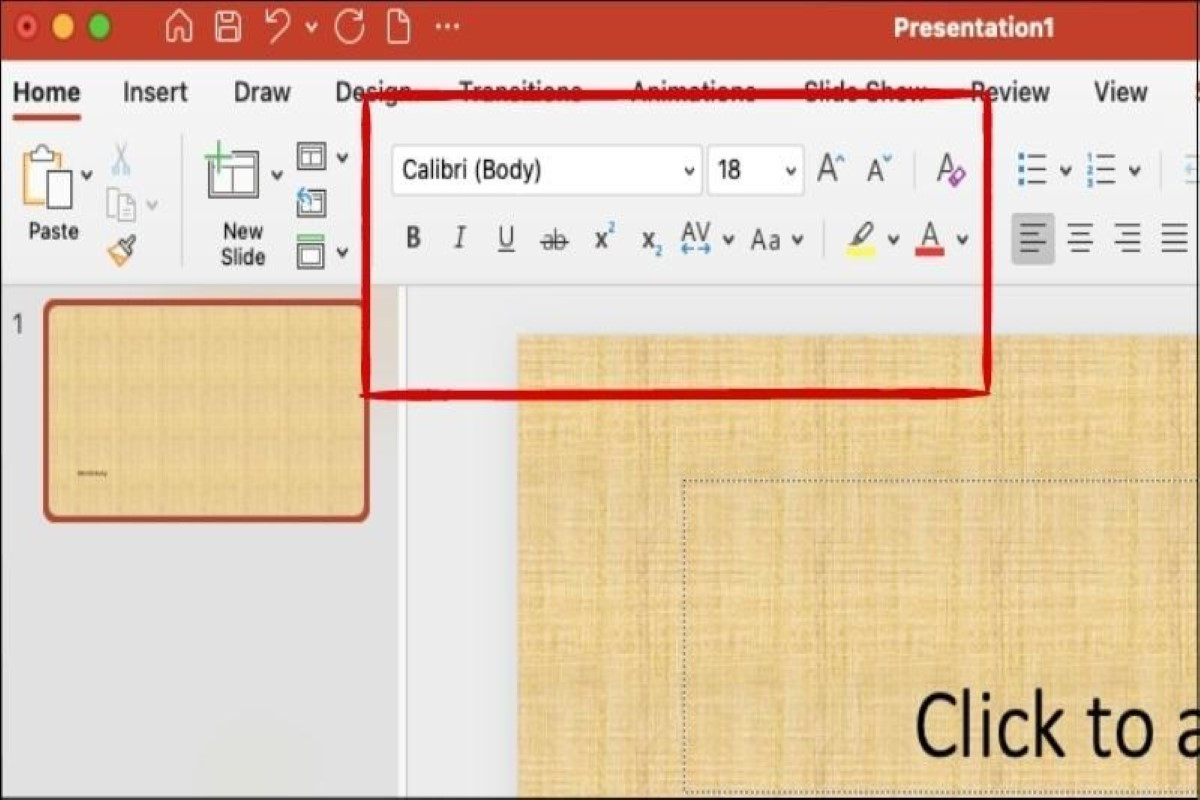Screen dimensions: 1200x800
Task: Toggle bold formatting
Action: [x=413, y=238]
